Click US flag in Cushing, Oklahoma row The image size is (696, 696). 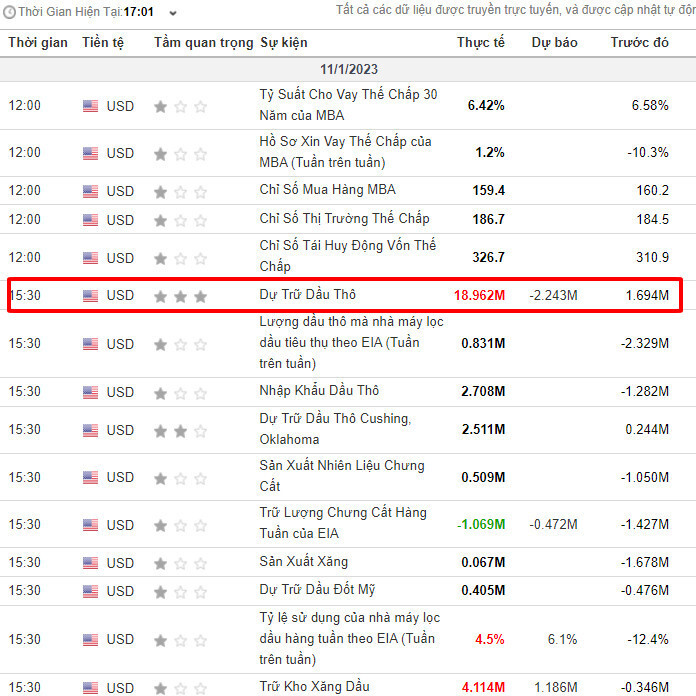pyautogui.click(x=91, y=431)
